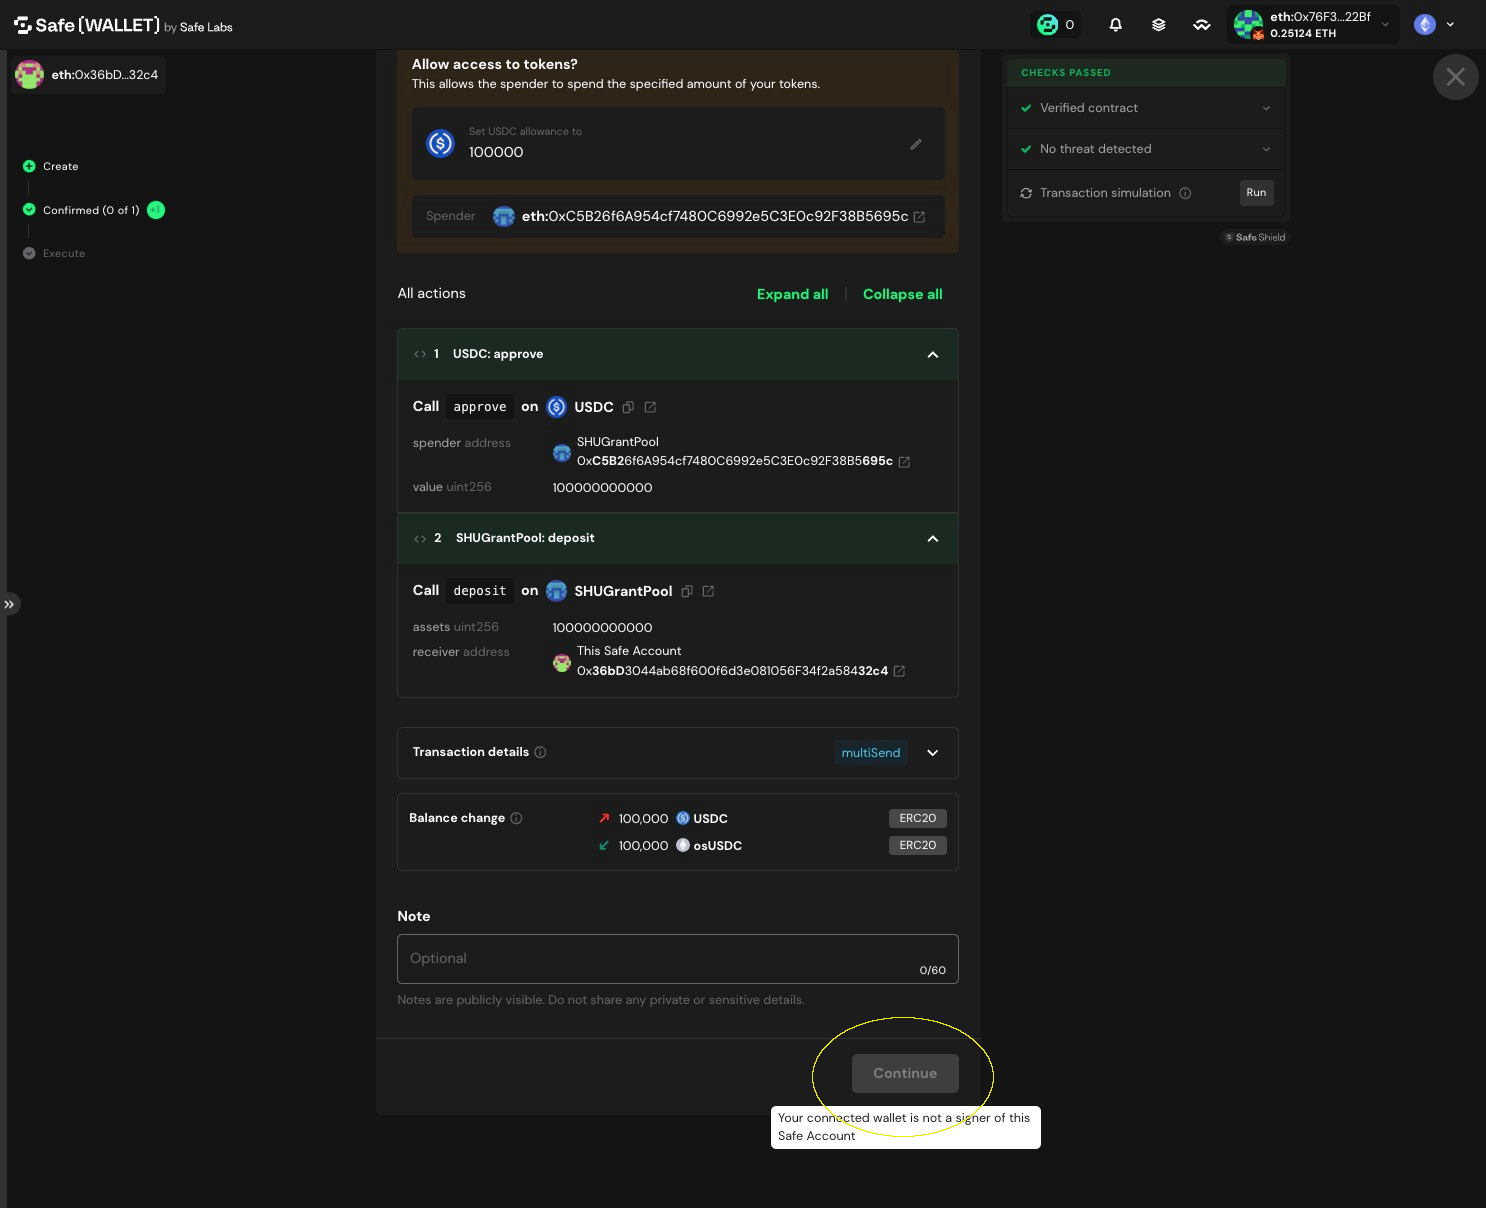Open the points counter badge showing 0

click(1056, 25)
